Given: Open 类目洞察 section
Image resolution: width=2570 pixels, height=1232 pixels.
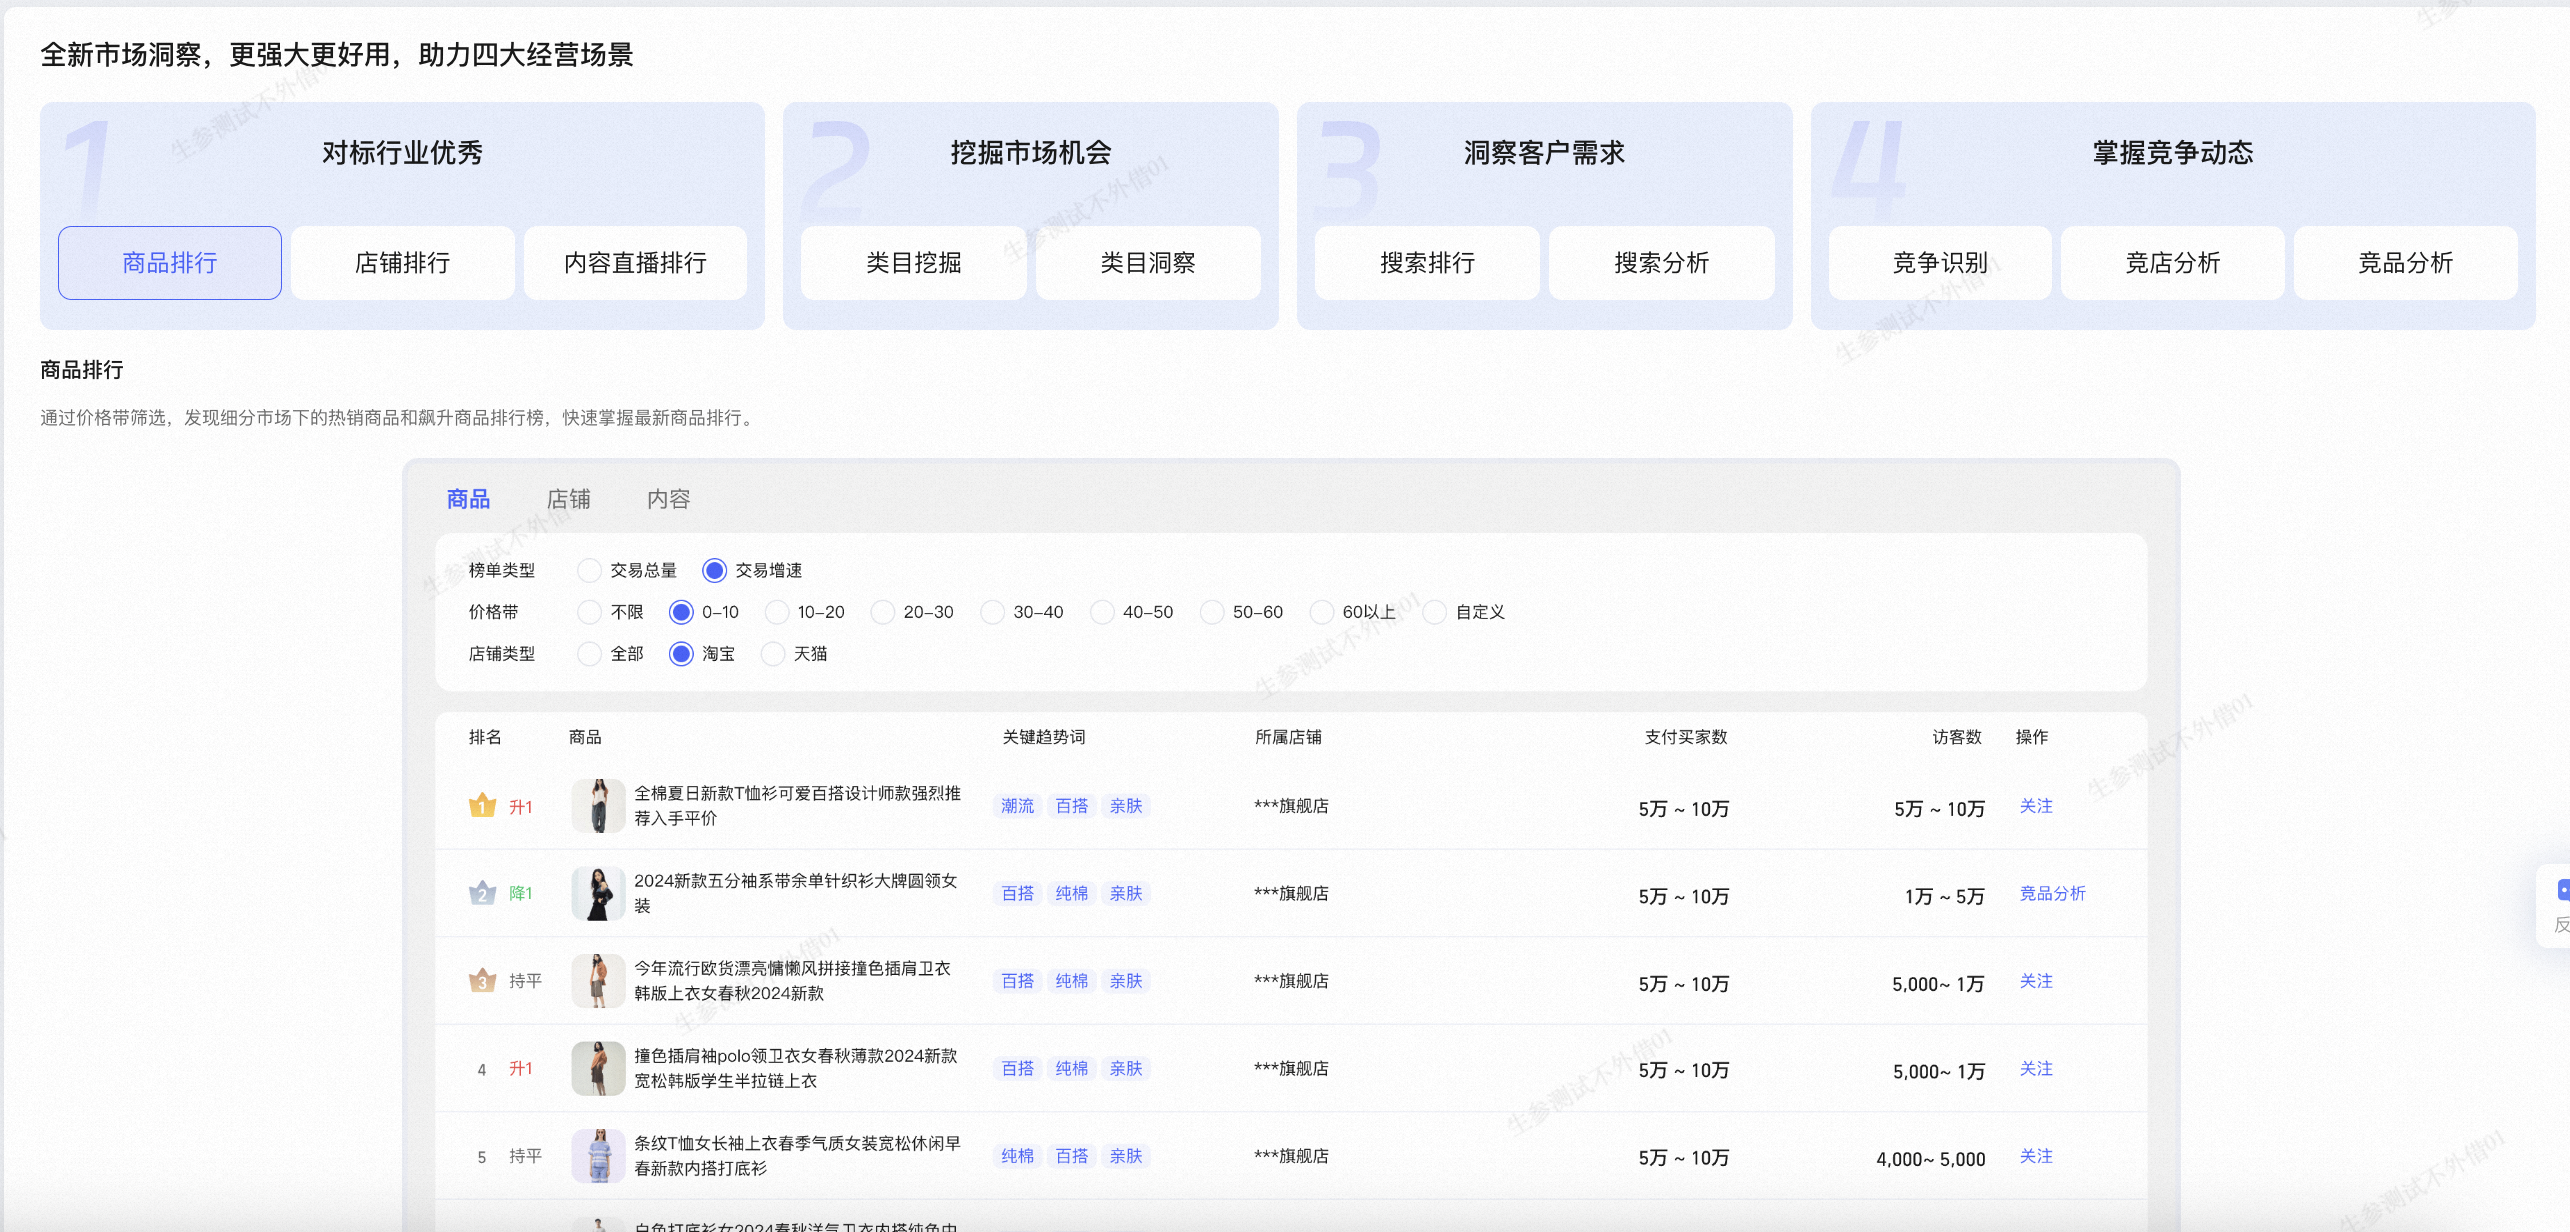Looking at the screenshot, I should pyautogui.click(x=1148, y=263).
